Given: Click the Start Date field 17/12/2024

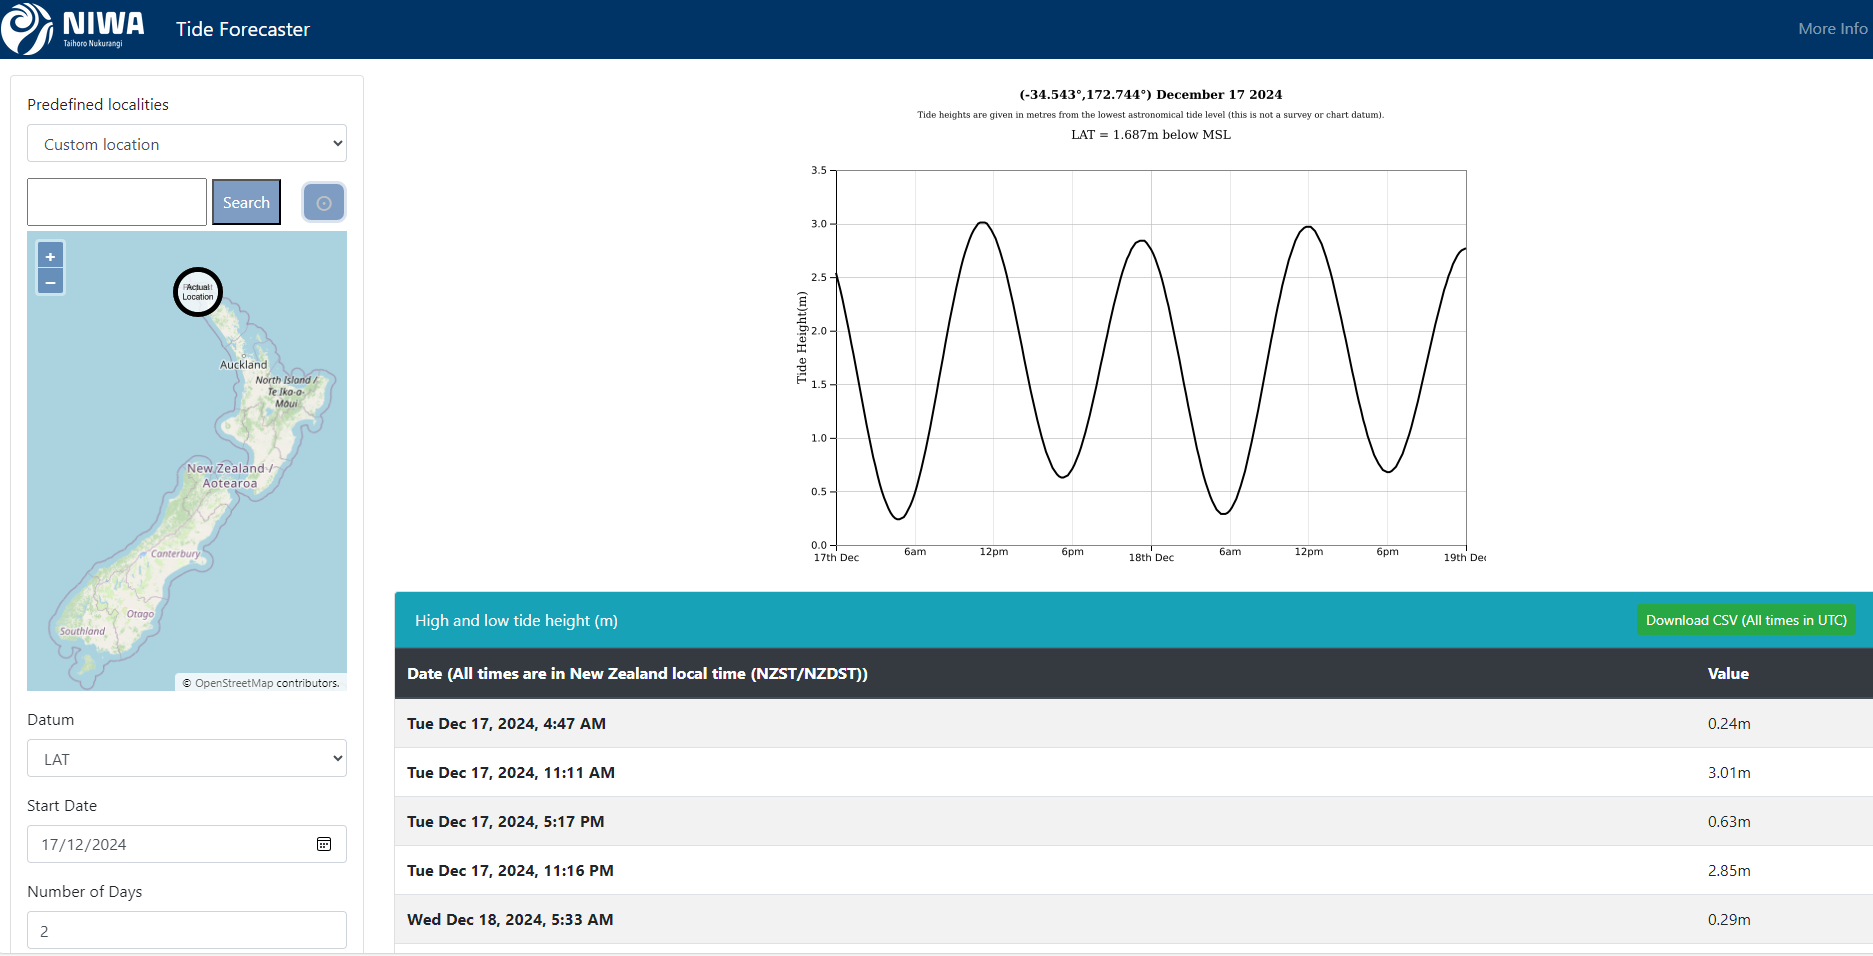Looking at the screenshot, I should (x=187, y=844).
